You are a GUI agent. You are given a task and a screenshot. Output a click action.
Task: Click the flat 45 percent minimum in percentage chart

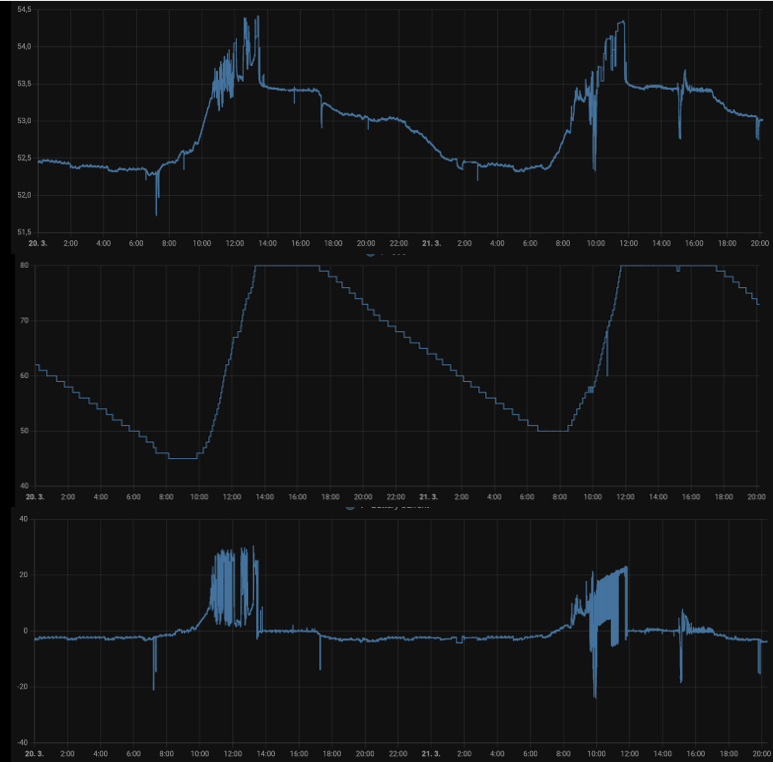point(183,458)
